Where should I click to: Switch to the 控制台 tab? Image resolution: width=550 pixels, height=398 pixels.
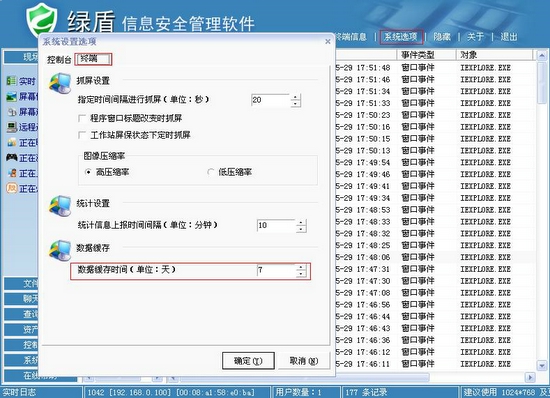coord(59,60)
